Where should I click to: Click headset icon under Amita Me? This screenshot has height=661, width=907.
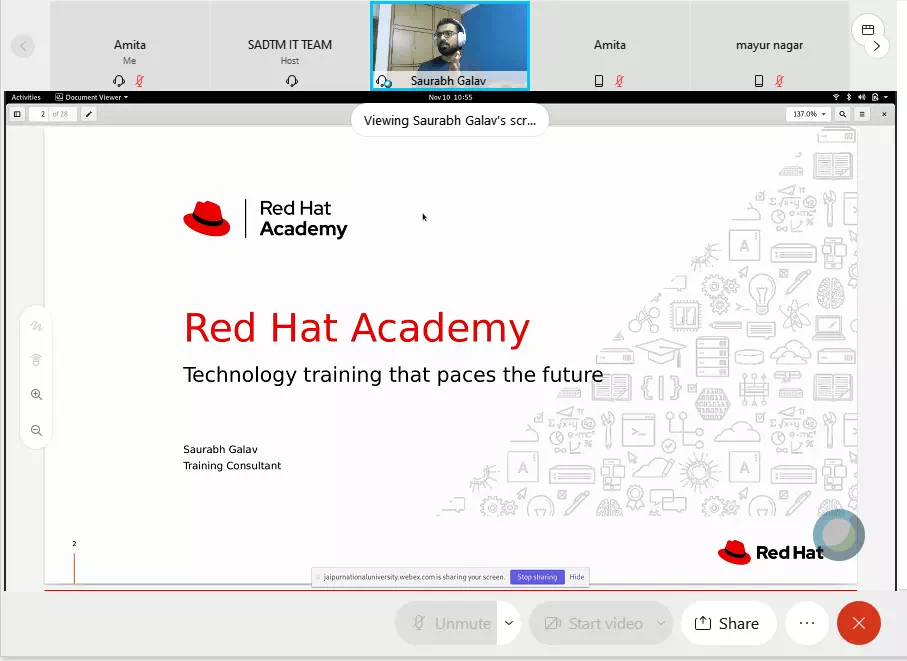(119, 81)
